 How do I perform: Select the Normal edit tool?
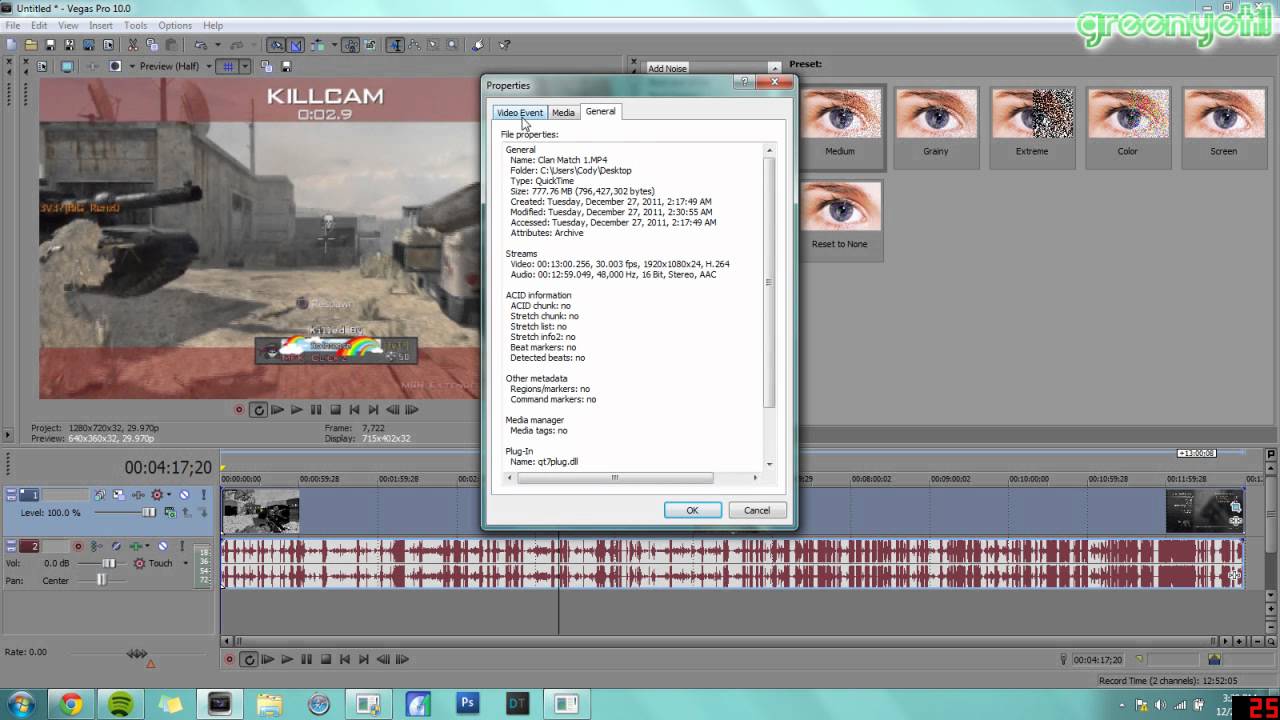[395, 45]
